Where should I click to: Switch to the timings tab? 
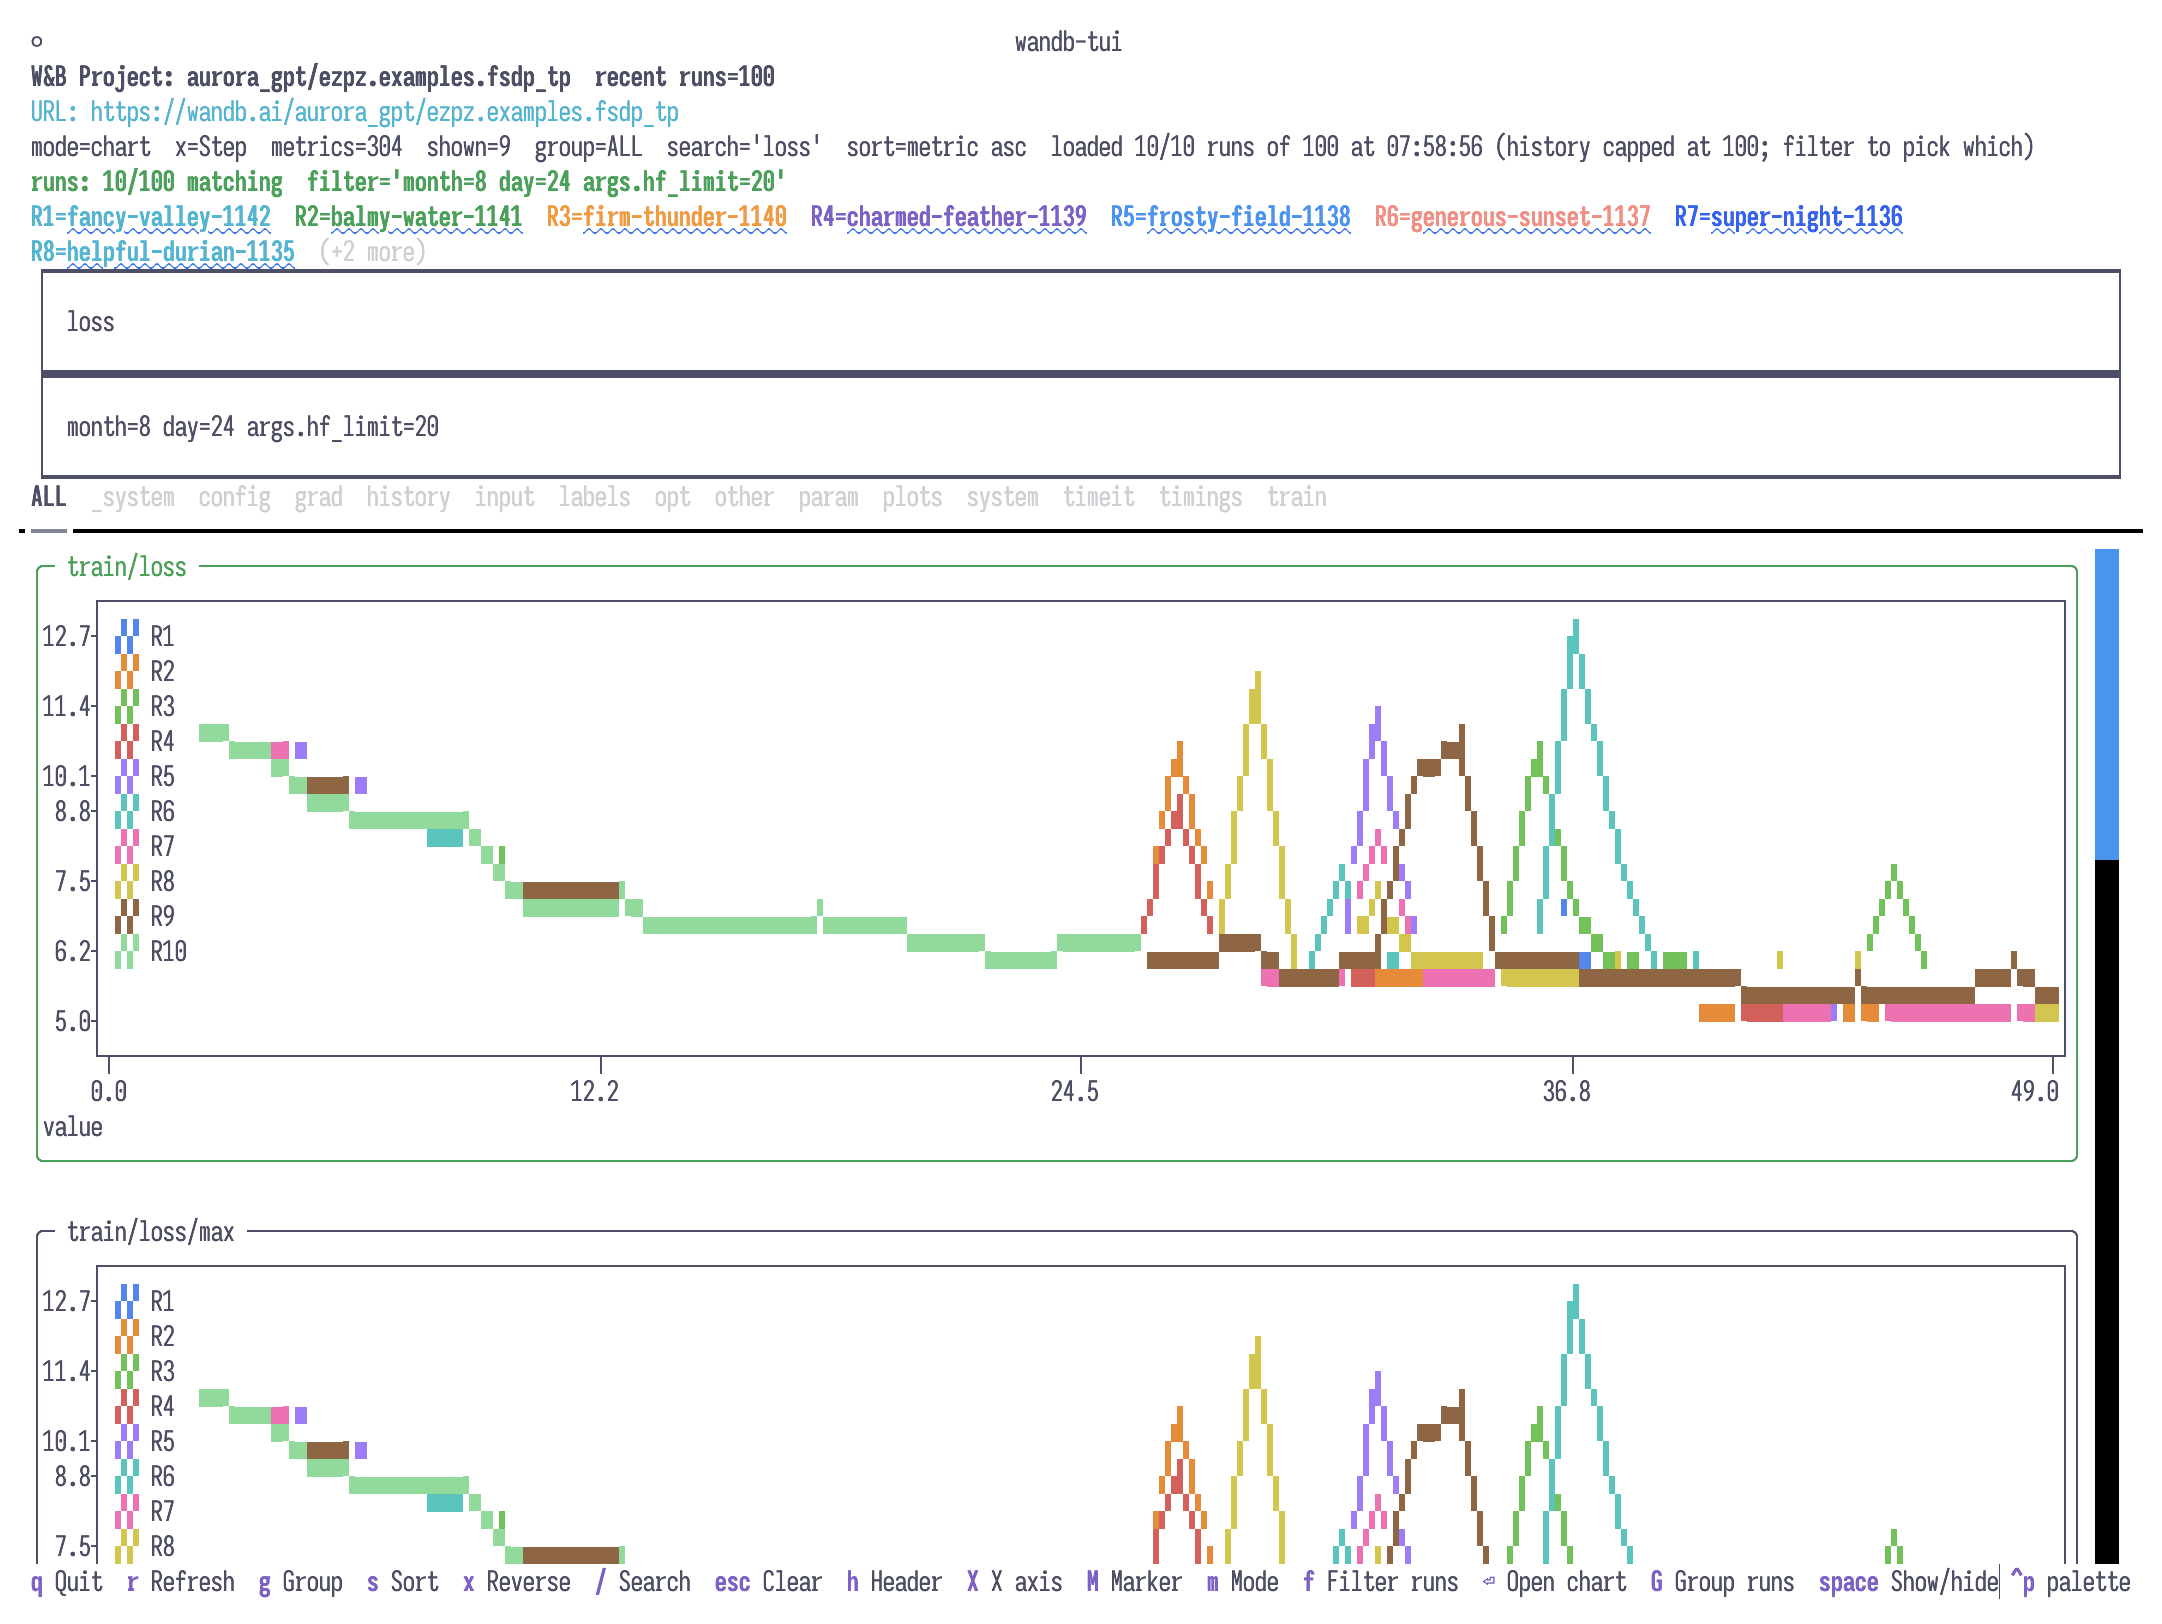tap(1200, 497)
